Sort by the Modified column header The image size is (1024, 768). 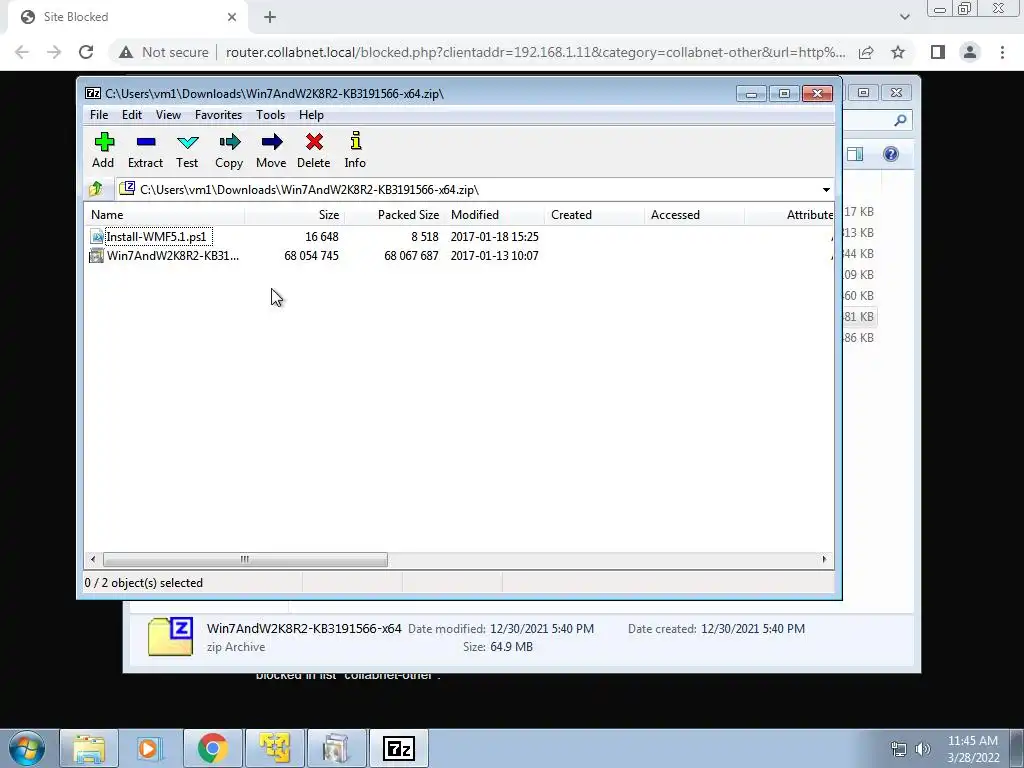pyautogui.click(x=495, y=215)
